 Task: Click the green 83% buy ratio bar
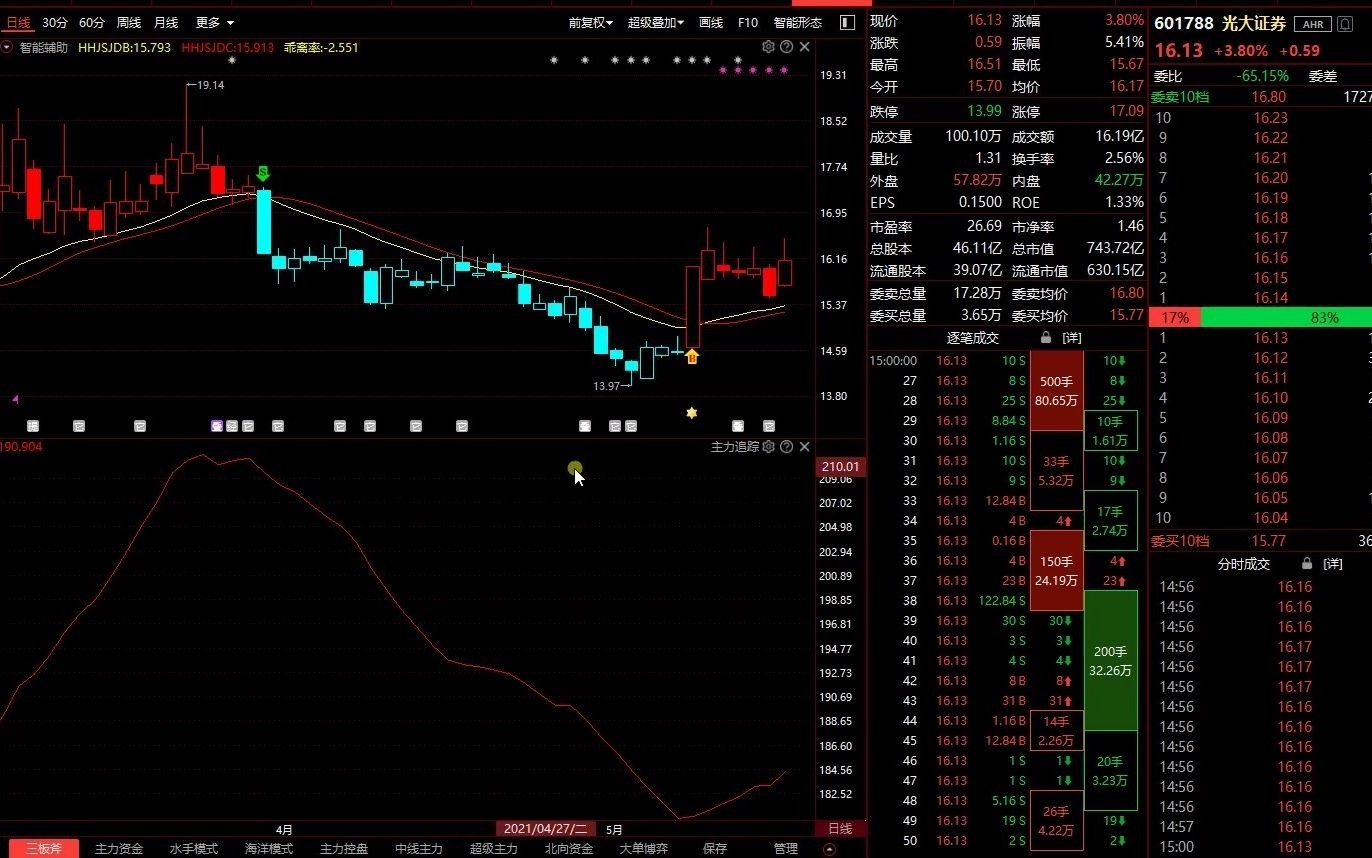[x=1286, y=318]
